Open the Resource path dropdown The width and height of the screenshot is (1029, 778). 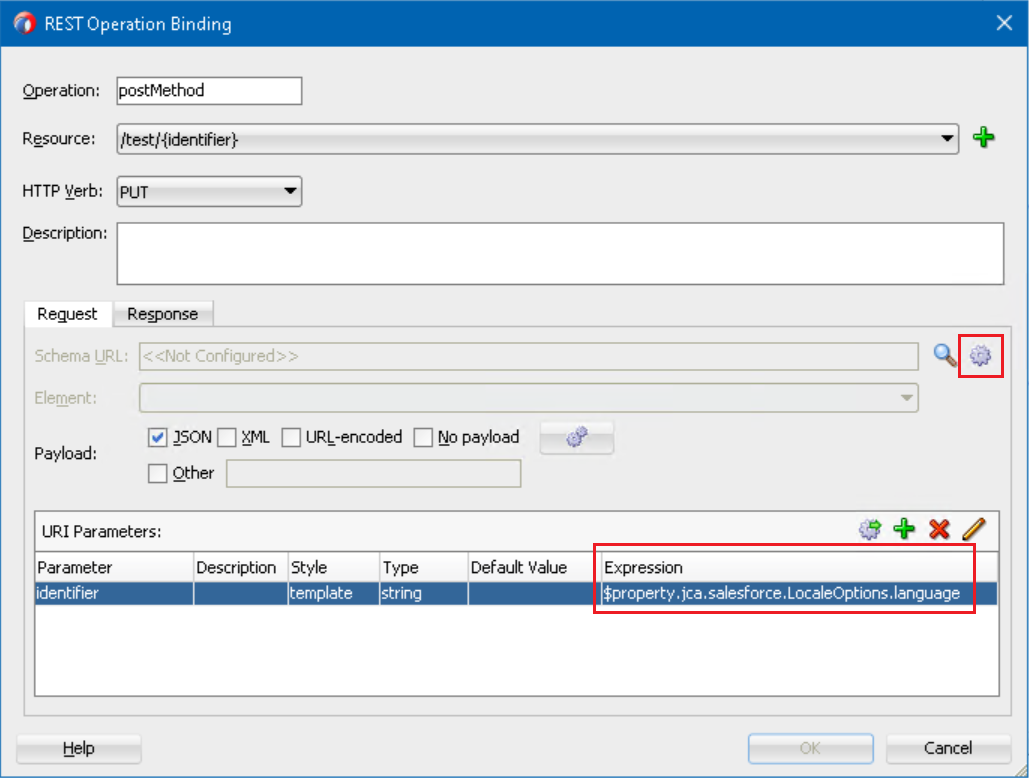(x=947, y=139)
